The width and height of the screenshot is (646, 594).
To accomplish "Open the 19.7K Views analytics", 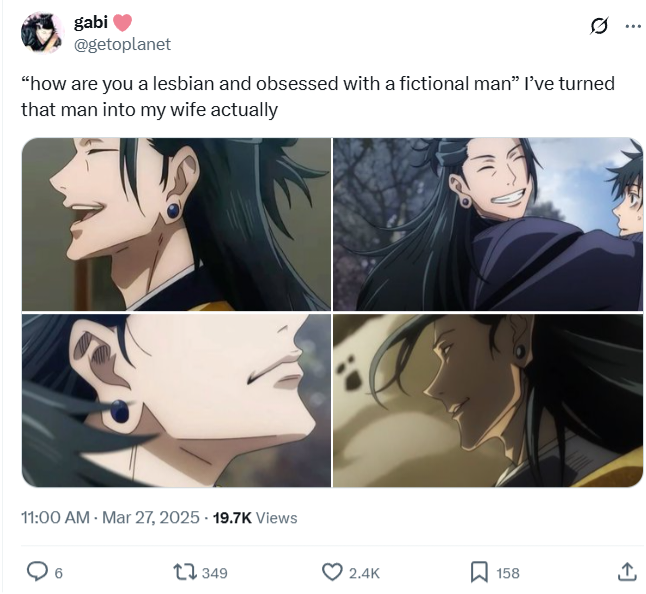I will tap(255, 517).
